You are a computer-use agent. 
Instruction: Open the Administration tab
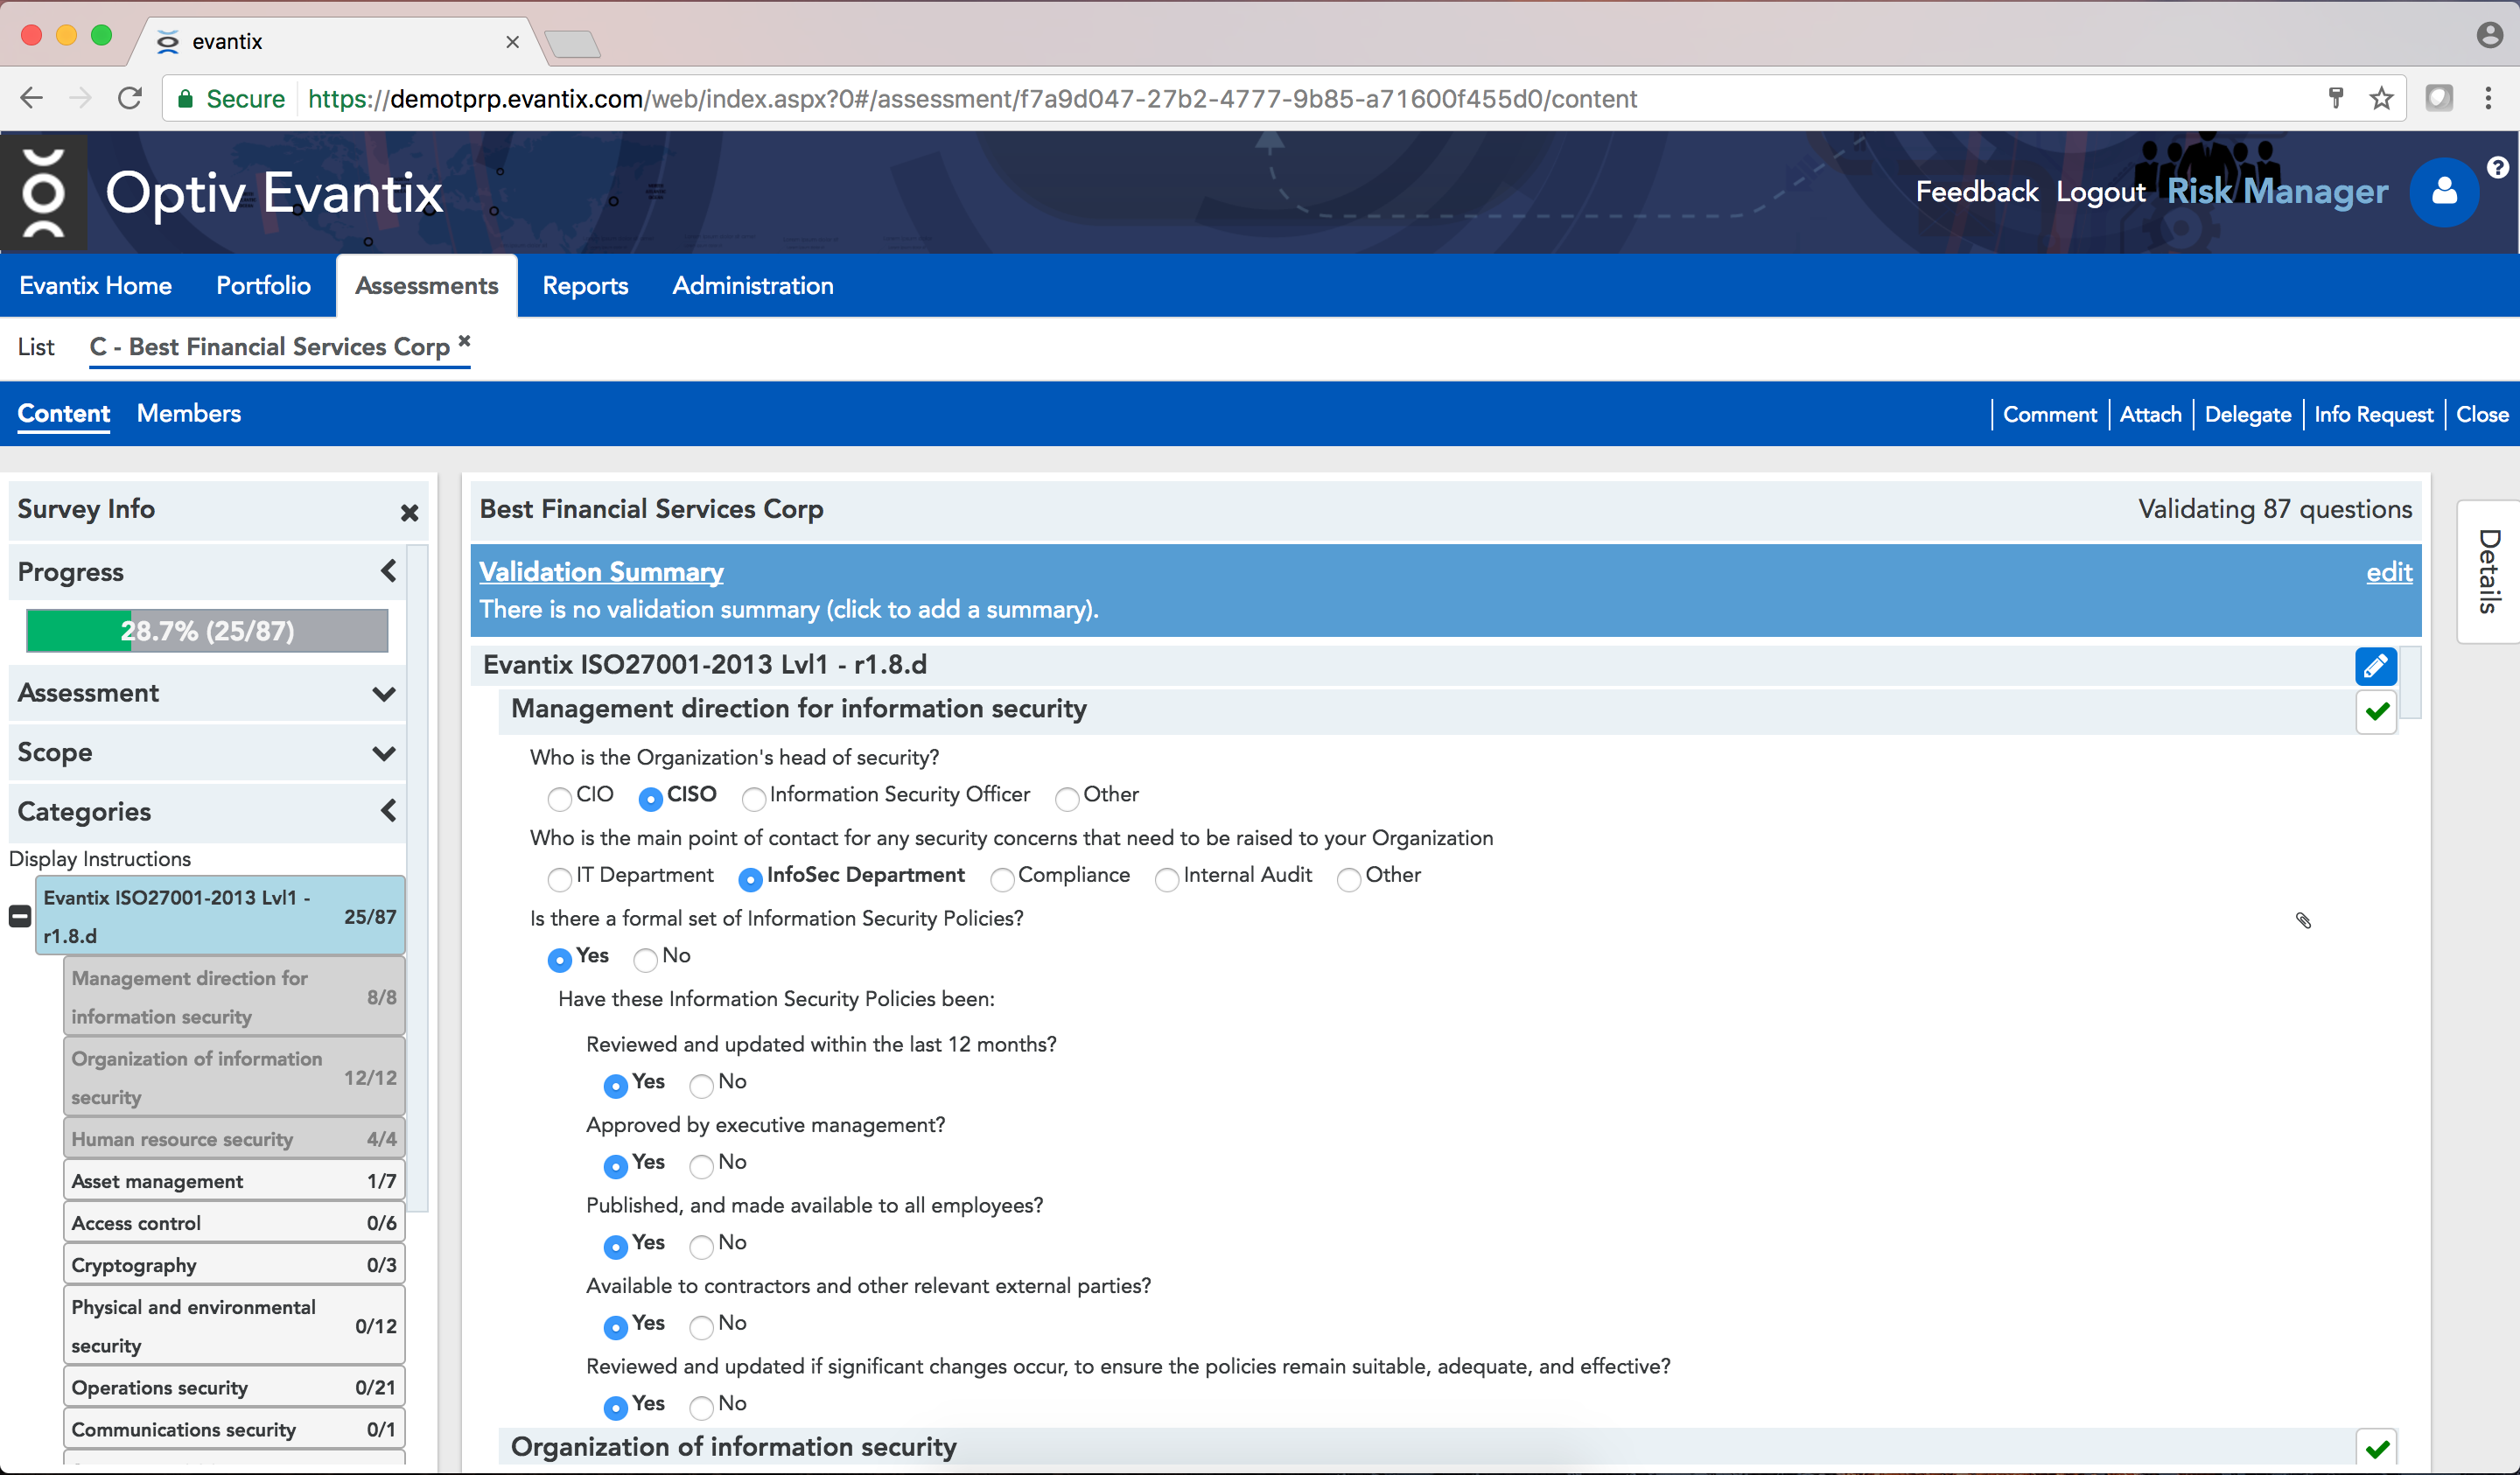(x=752, y=286)
